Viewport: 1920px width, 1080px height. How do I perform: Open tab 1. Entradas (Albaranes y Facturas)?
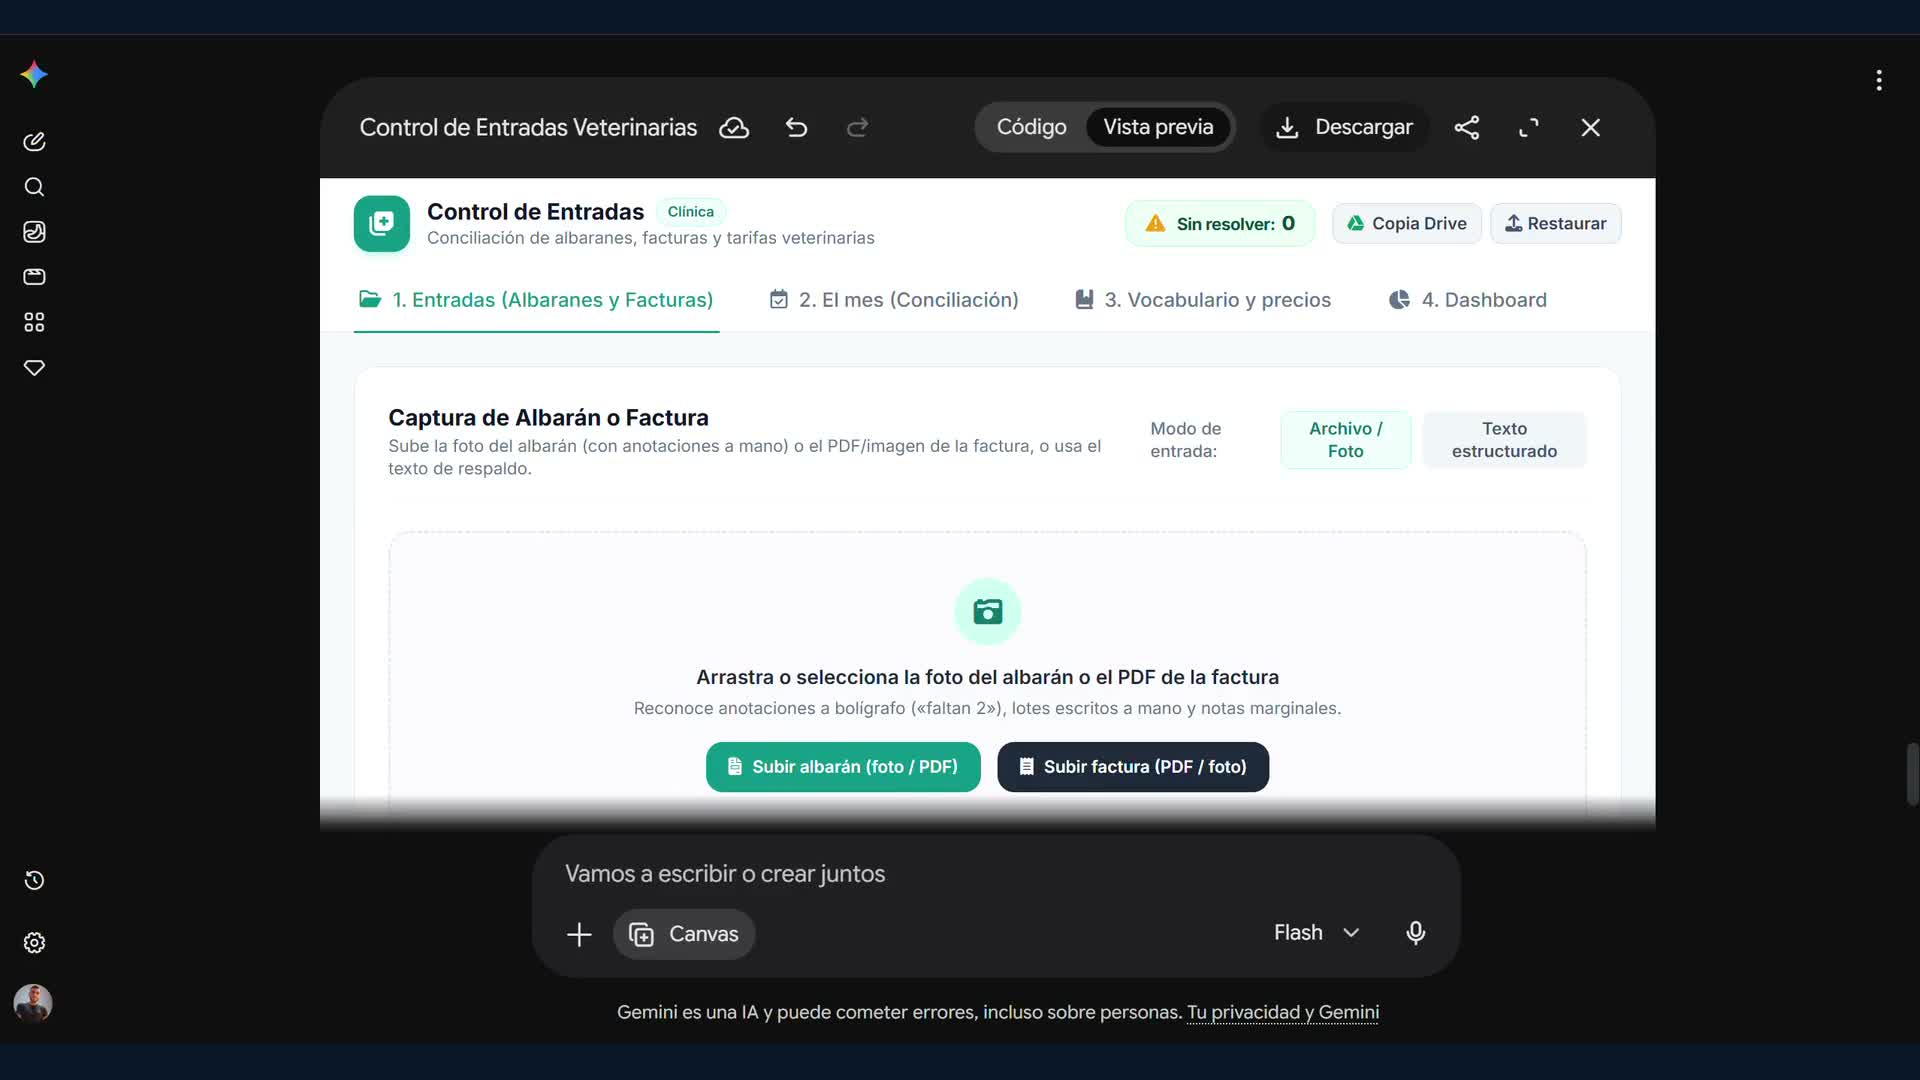pyautogui.click(x=536, y=300)
